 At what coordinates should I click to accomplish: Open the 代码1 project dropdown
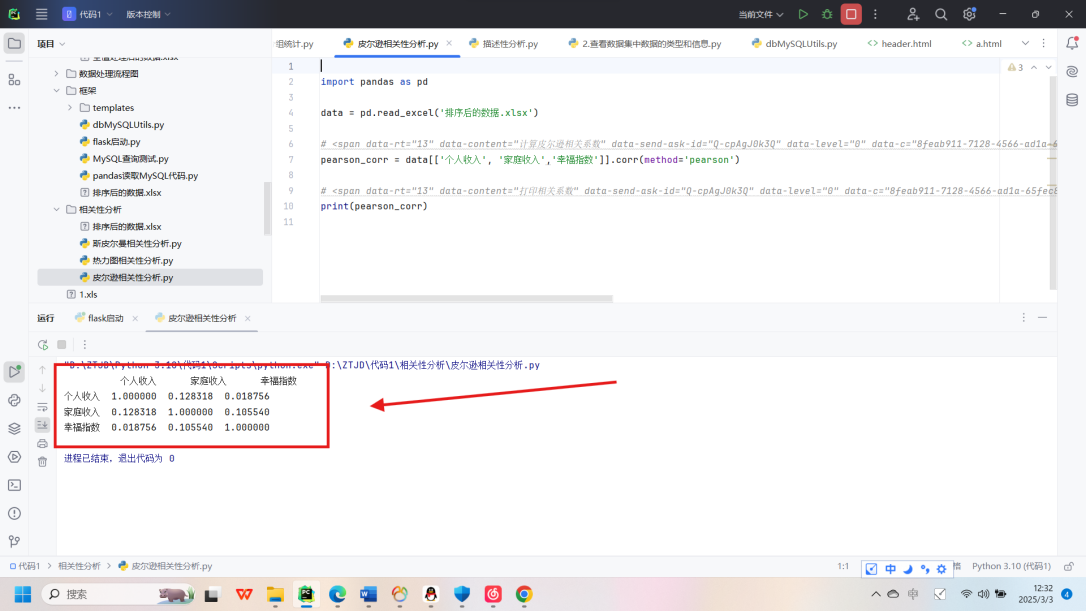point(87,14)
